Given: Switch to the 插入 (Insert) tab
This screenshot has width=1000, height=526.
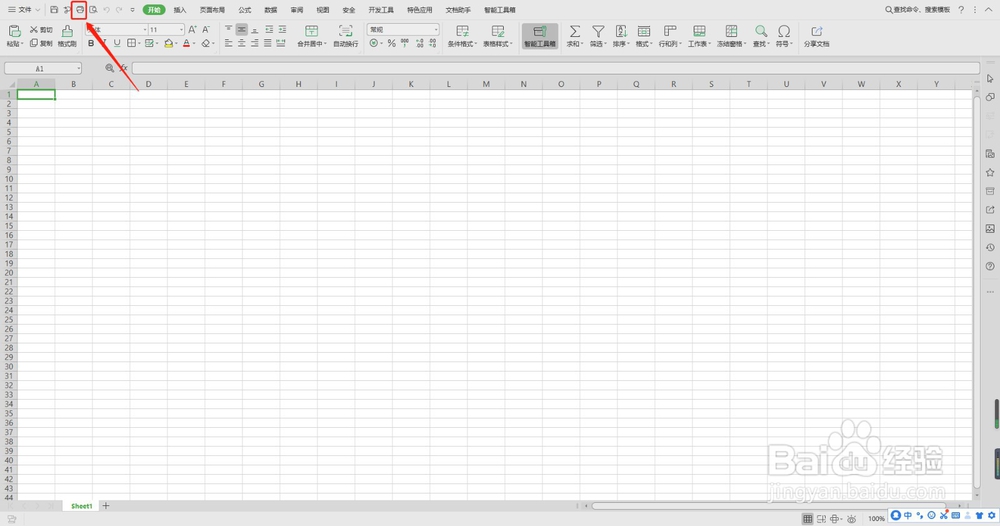Looking at the screenshot, I should (x=180, y=10).
